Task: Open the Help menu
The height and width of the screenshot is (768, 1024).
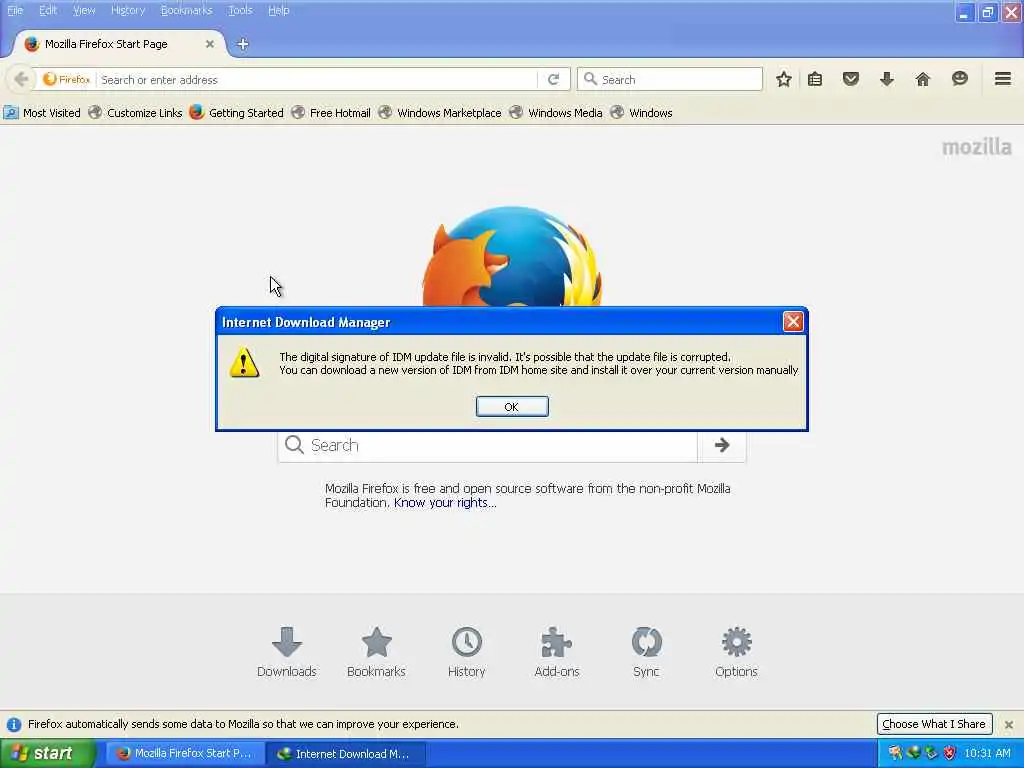Action: pyautogui.click(x=279, y=10)
